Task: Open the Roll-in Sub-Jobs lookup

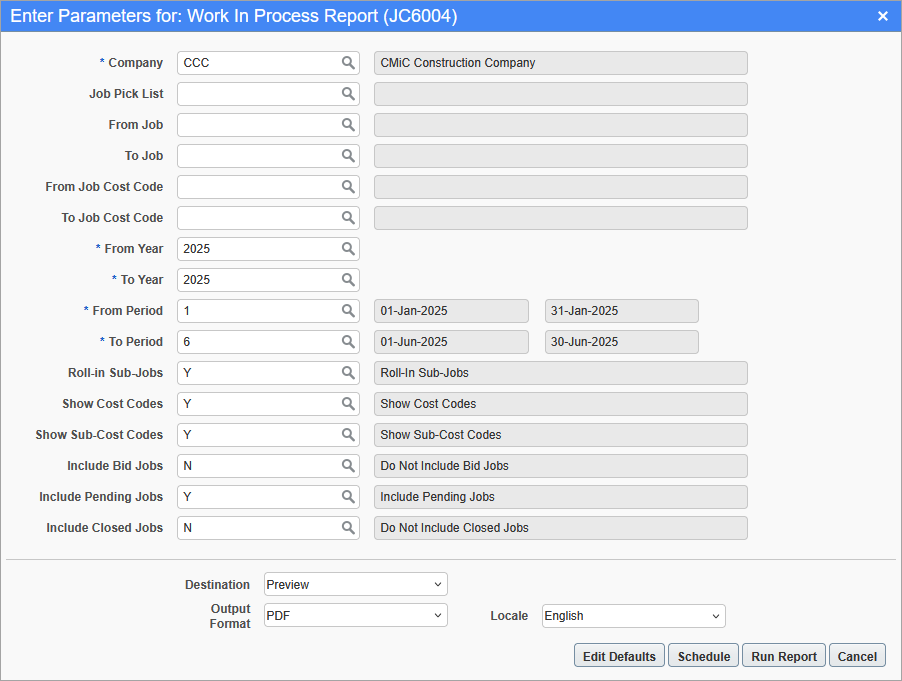Action: [x=349, y=372]
